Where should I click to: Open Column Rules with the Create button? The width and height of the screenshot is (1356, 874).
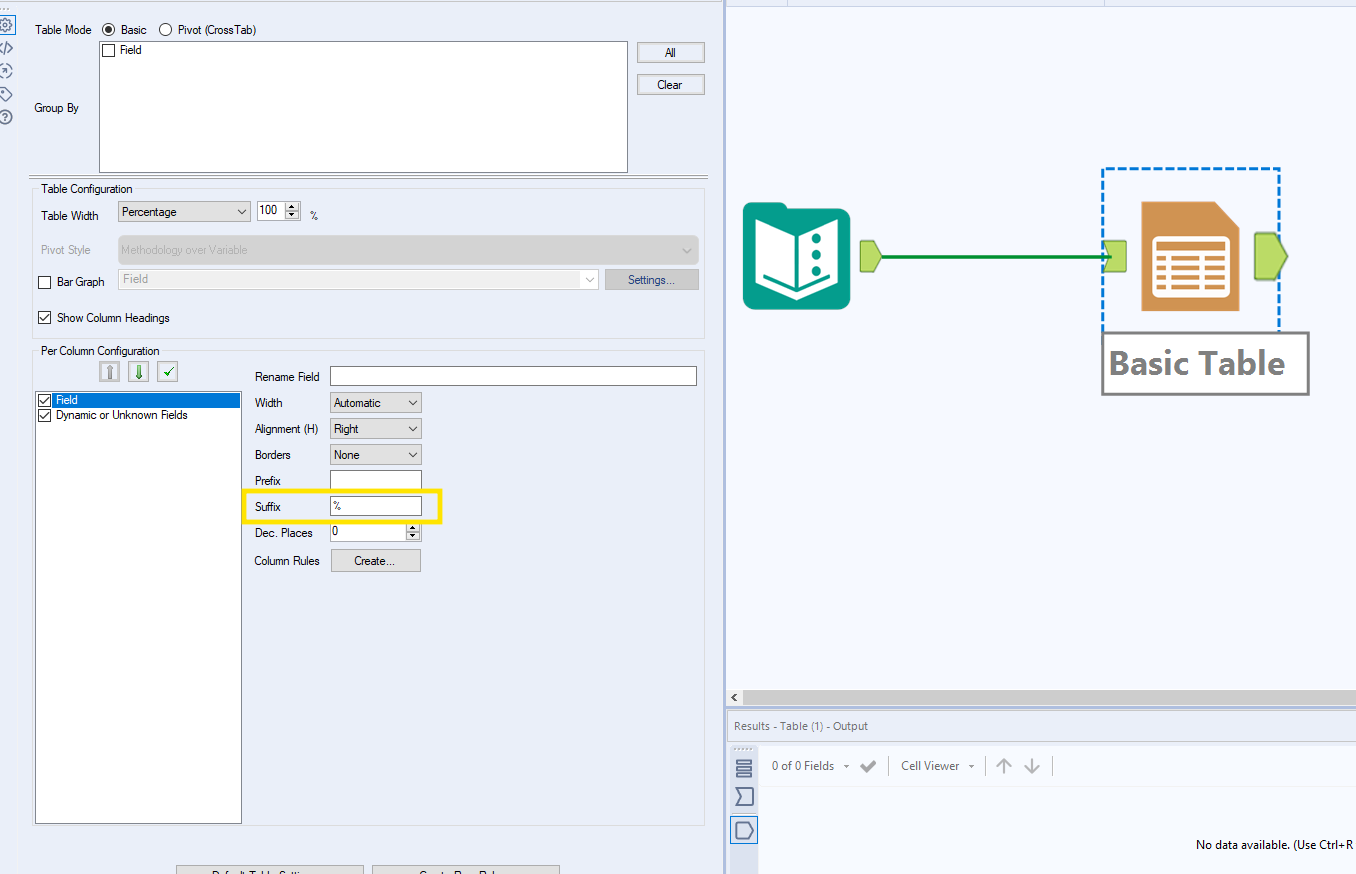(375, 560)
